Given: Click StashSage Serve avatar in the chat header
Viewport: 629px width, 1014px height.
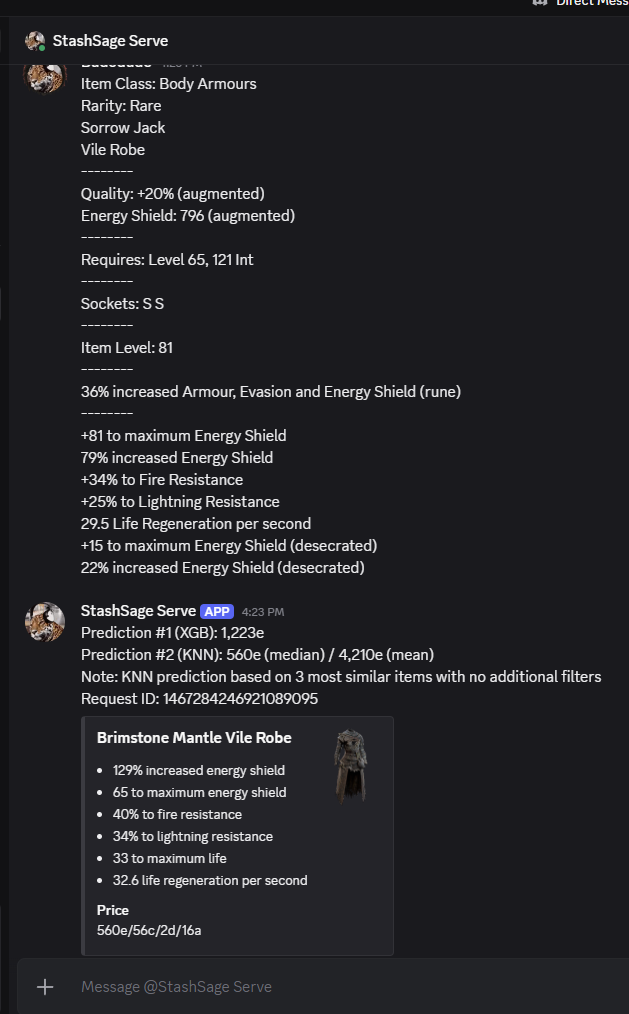Looking at the screenshot, I should coord(35,41).
